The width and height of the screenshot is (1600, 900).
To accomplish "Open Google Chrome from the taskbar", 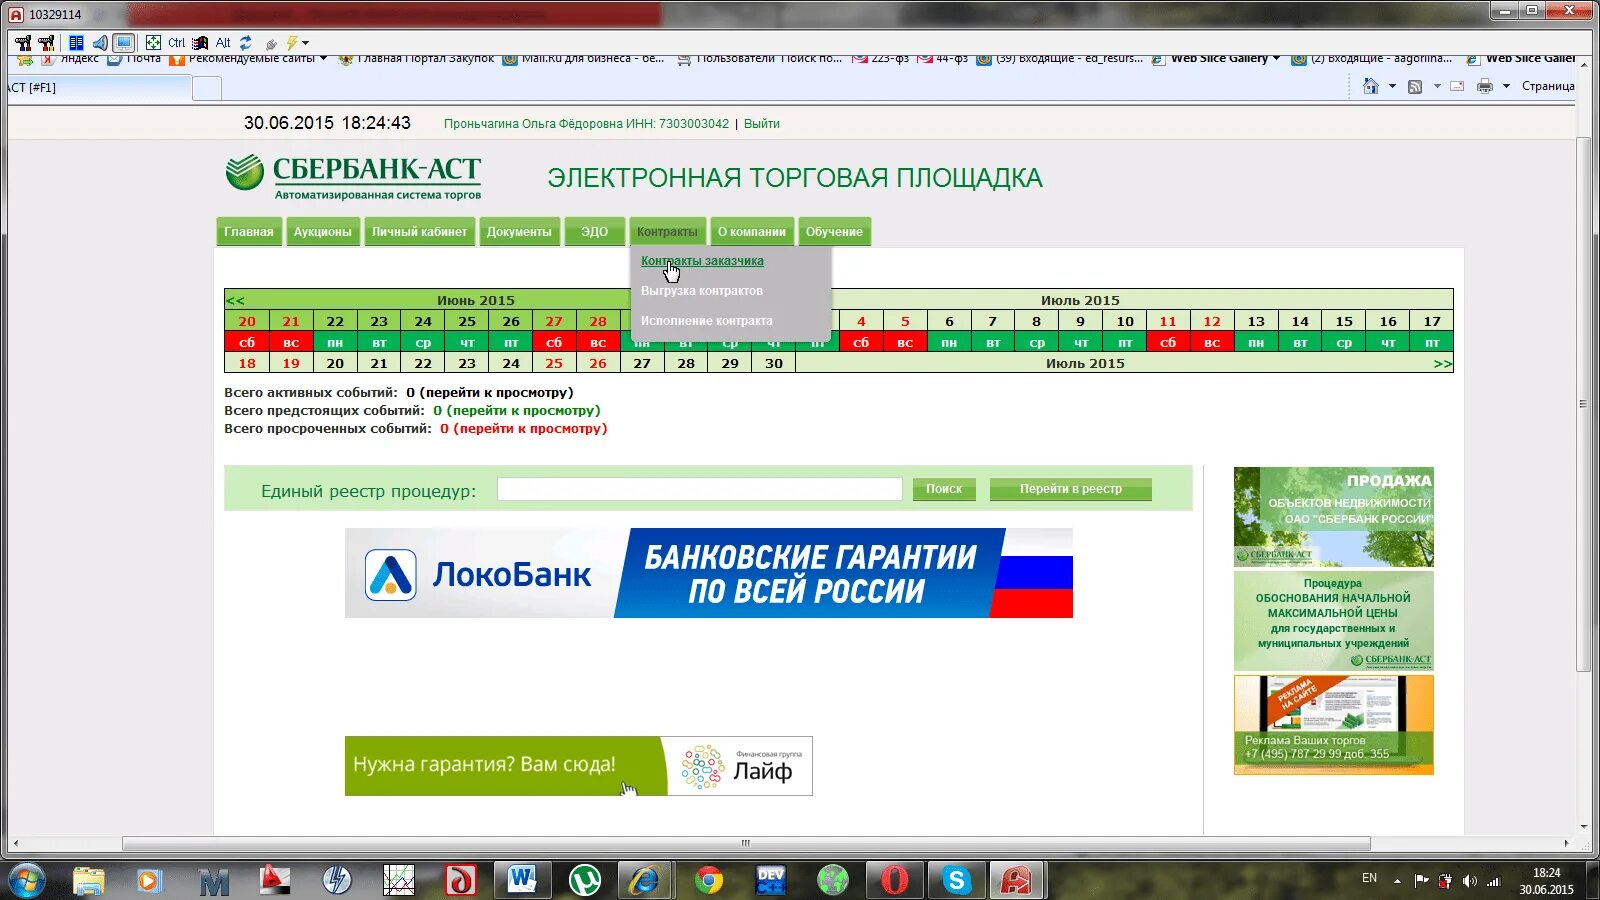I will [709, 881].
